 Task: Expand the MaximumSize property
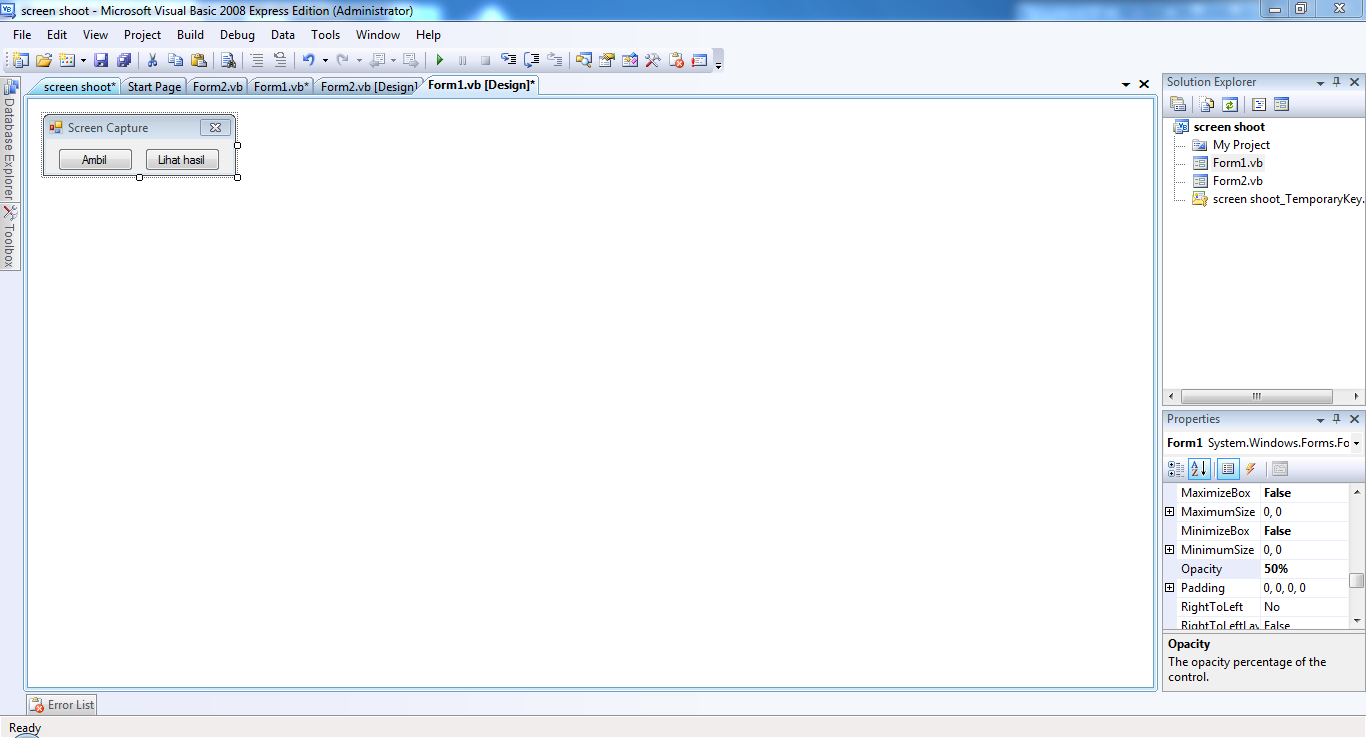(1170, 512)
